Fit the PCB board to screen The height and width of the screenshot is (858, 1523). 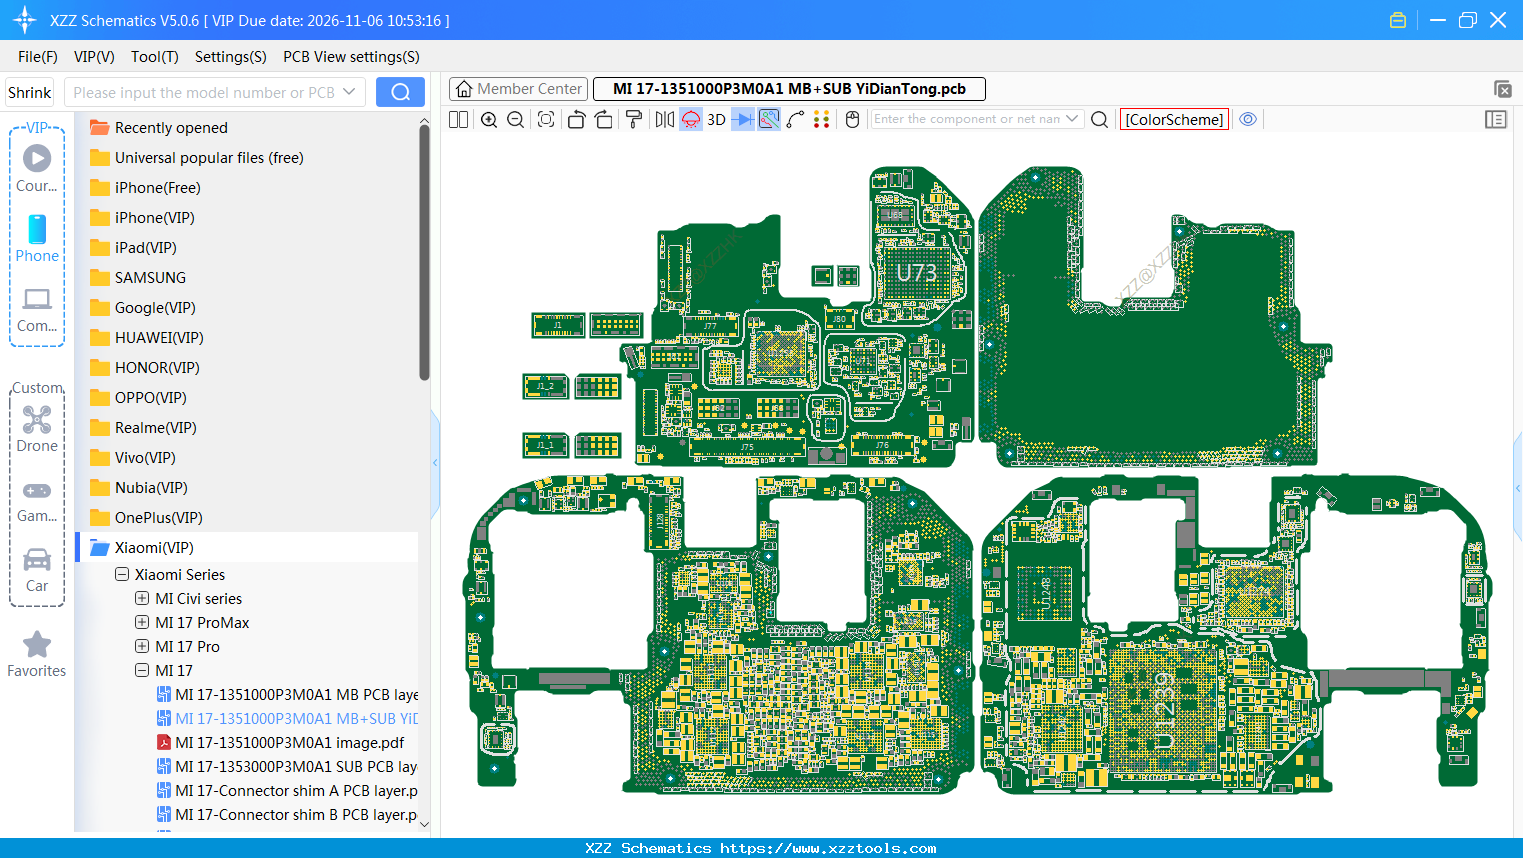tap(546, 119)
